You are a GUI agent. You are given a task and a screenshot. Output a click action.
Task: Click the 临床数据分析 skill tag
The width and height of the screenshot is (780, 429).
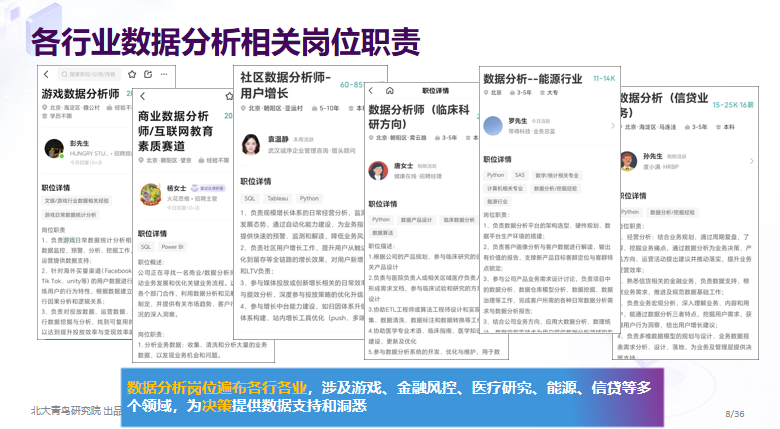coord(459,219)
